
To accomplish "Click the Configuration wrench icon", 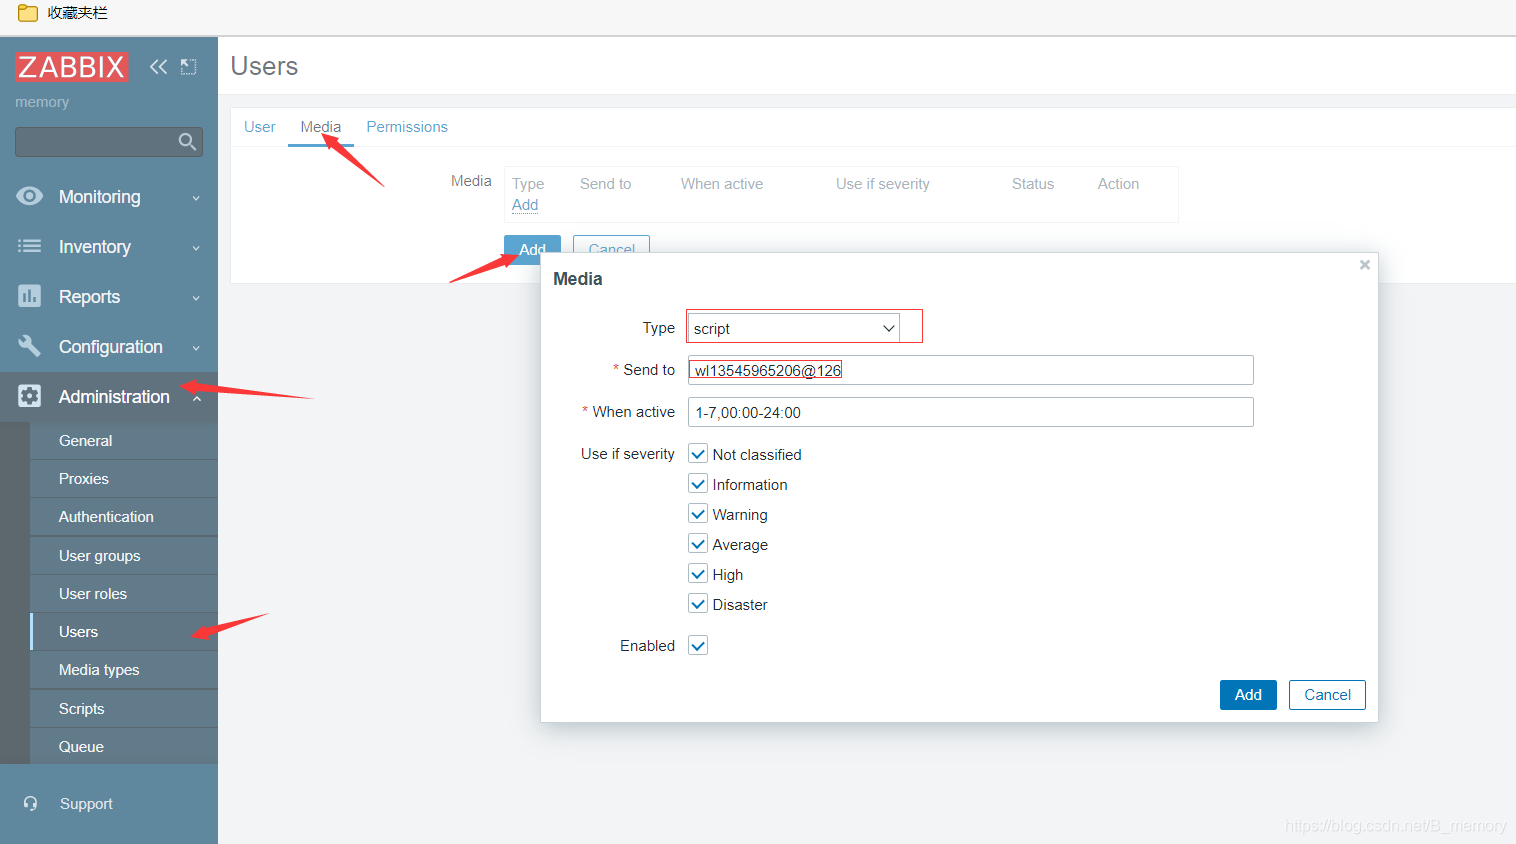I will point(30,346).
